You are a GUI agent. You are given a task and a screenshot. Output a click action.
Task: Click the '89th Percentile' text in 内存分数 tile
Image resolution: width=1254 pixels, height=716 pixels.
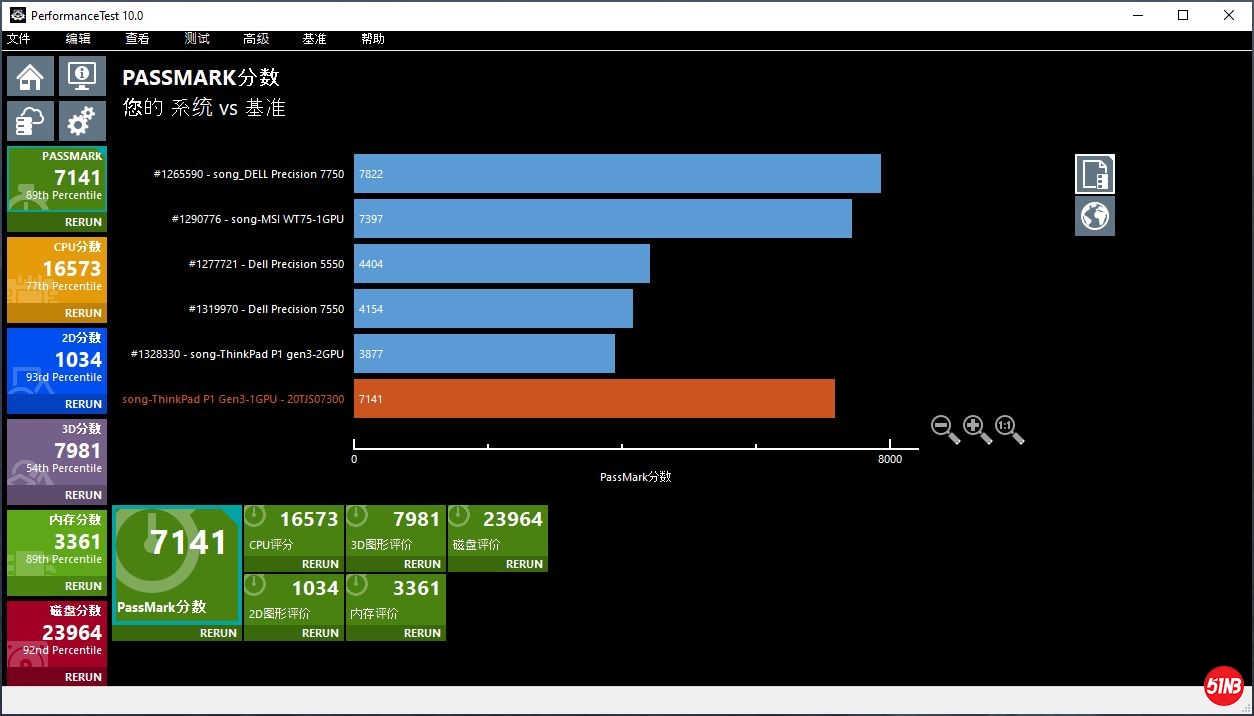pyautogui.click(x=64, y=559)
